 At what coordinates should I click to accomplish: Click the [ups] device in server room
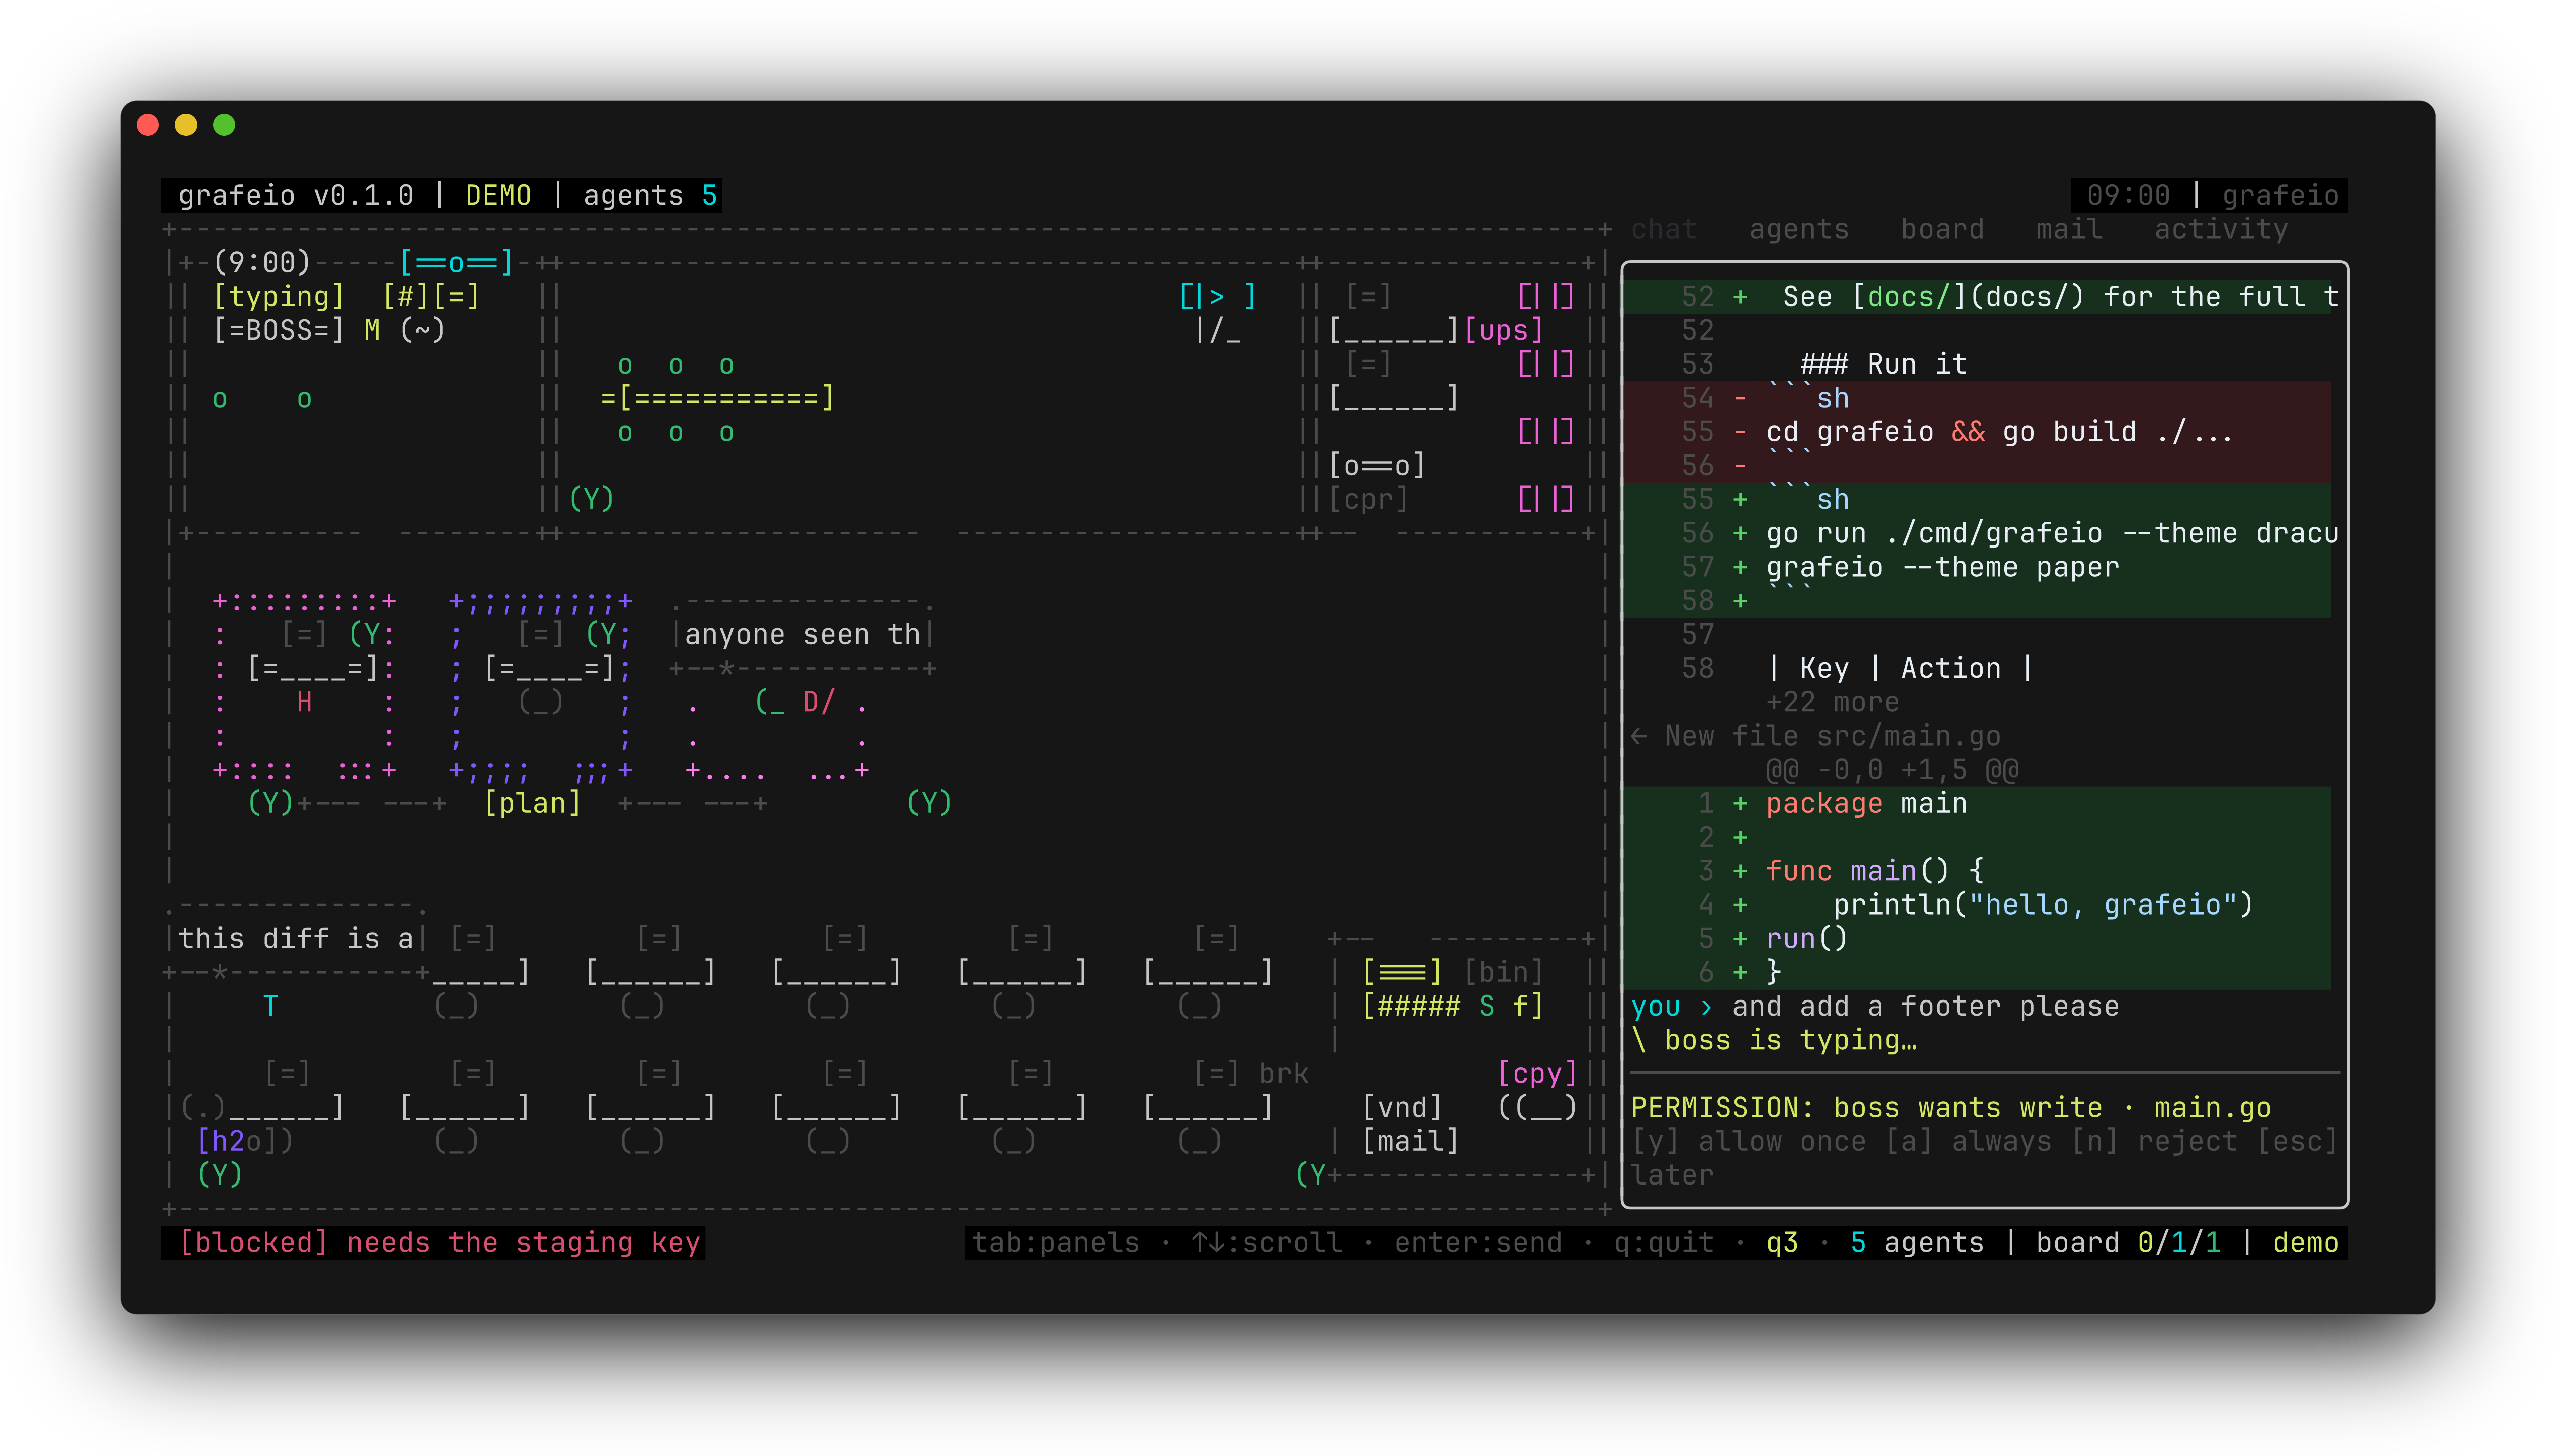1503,330
